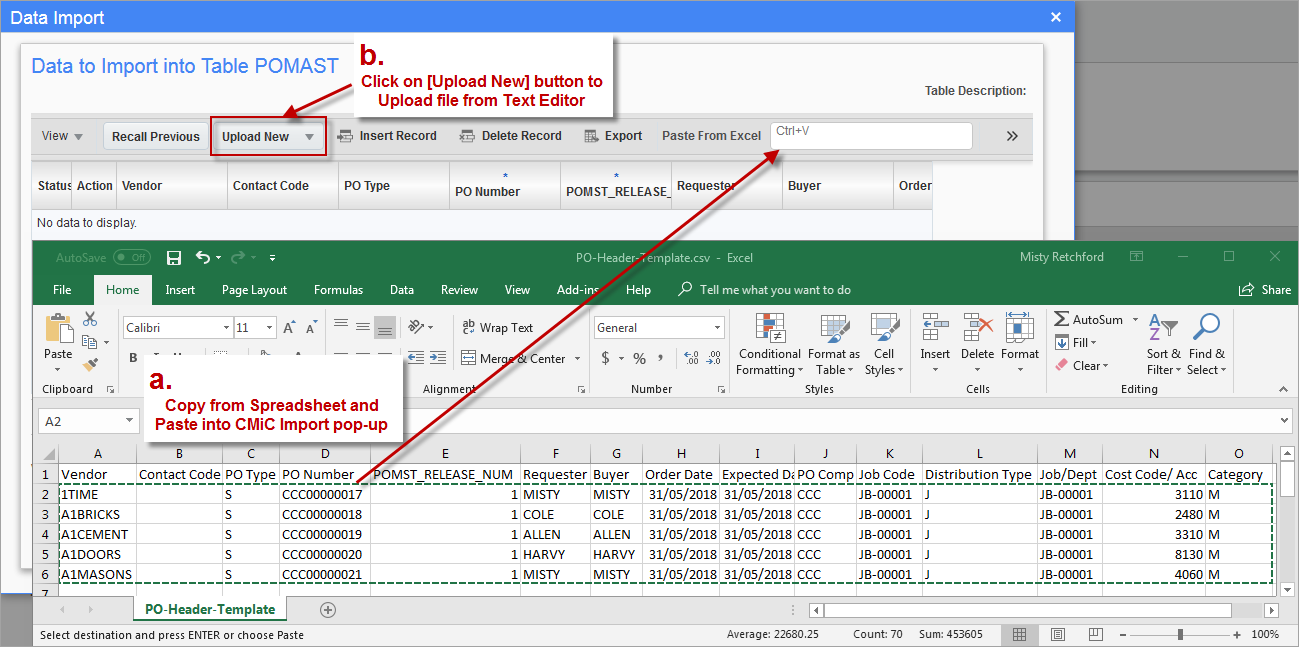1299x647 pixels.
Task: Click the Paste clipboard icon in ribbon
Action: click(x=59, y=328)
